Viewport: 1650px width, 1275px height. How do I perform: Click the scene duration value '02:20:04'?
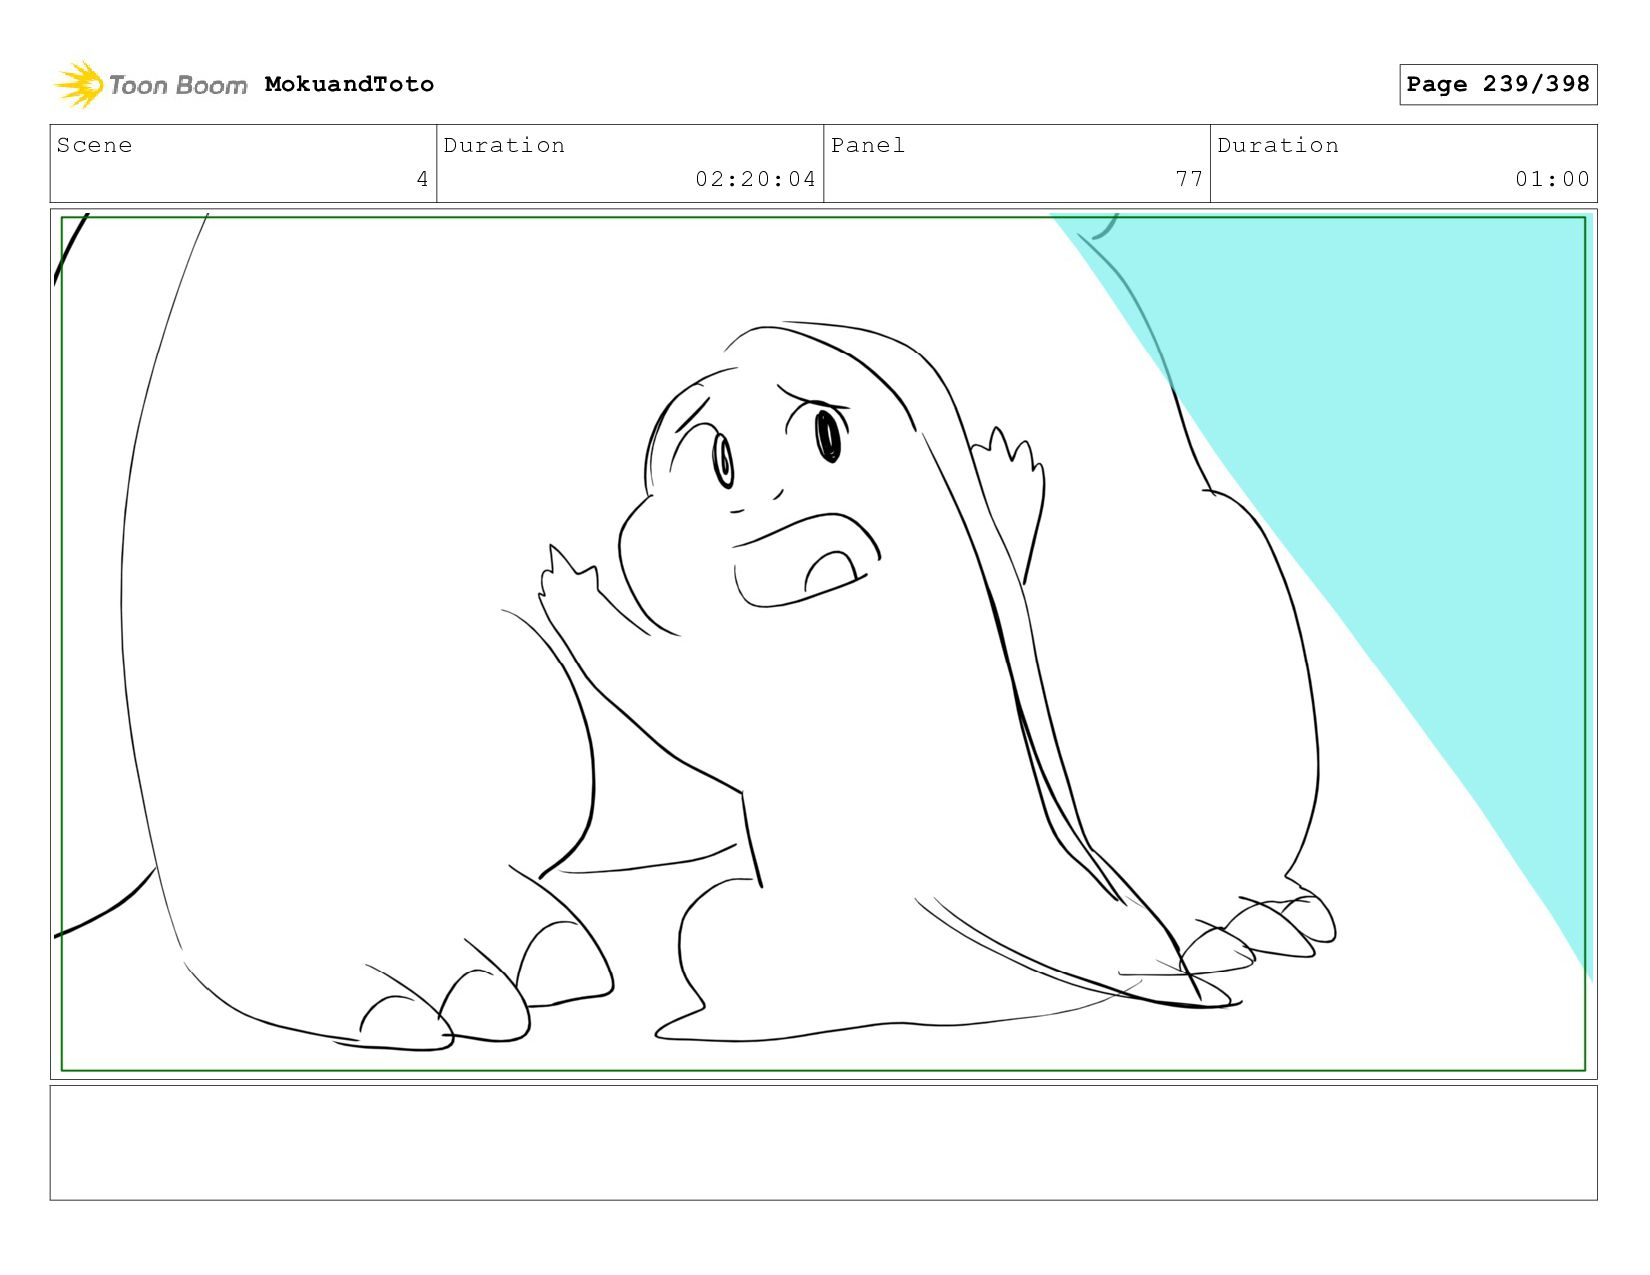coord(756,179)
